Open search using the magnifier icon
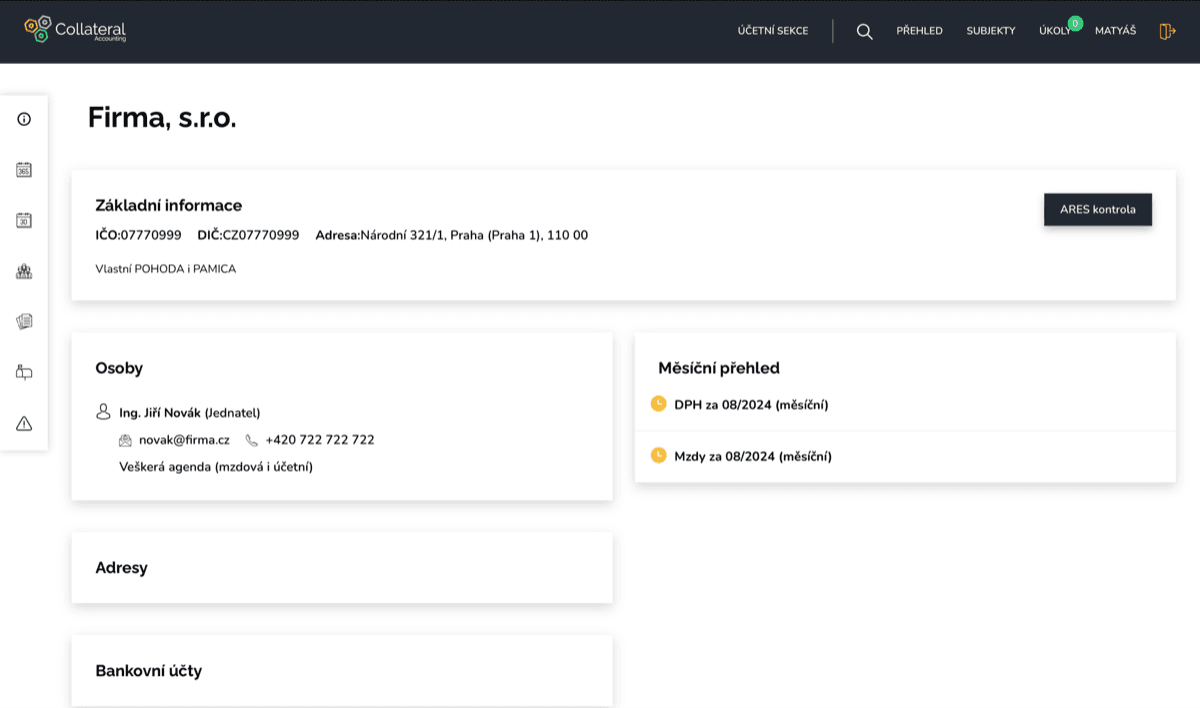Viewport: 1200px width, 708px height. 863,31
